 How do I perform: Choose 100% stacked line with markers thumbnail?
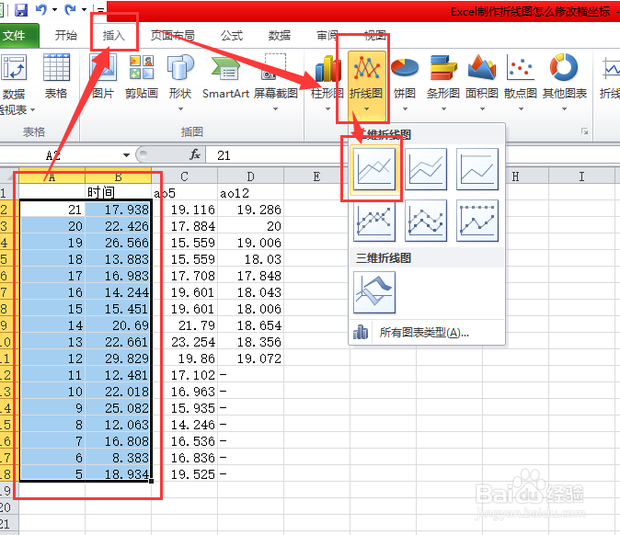(477, 221)
